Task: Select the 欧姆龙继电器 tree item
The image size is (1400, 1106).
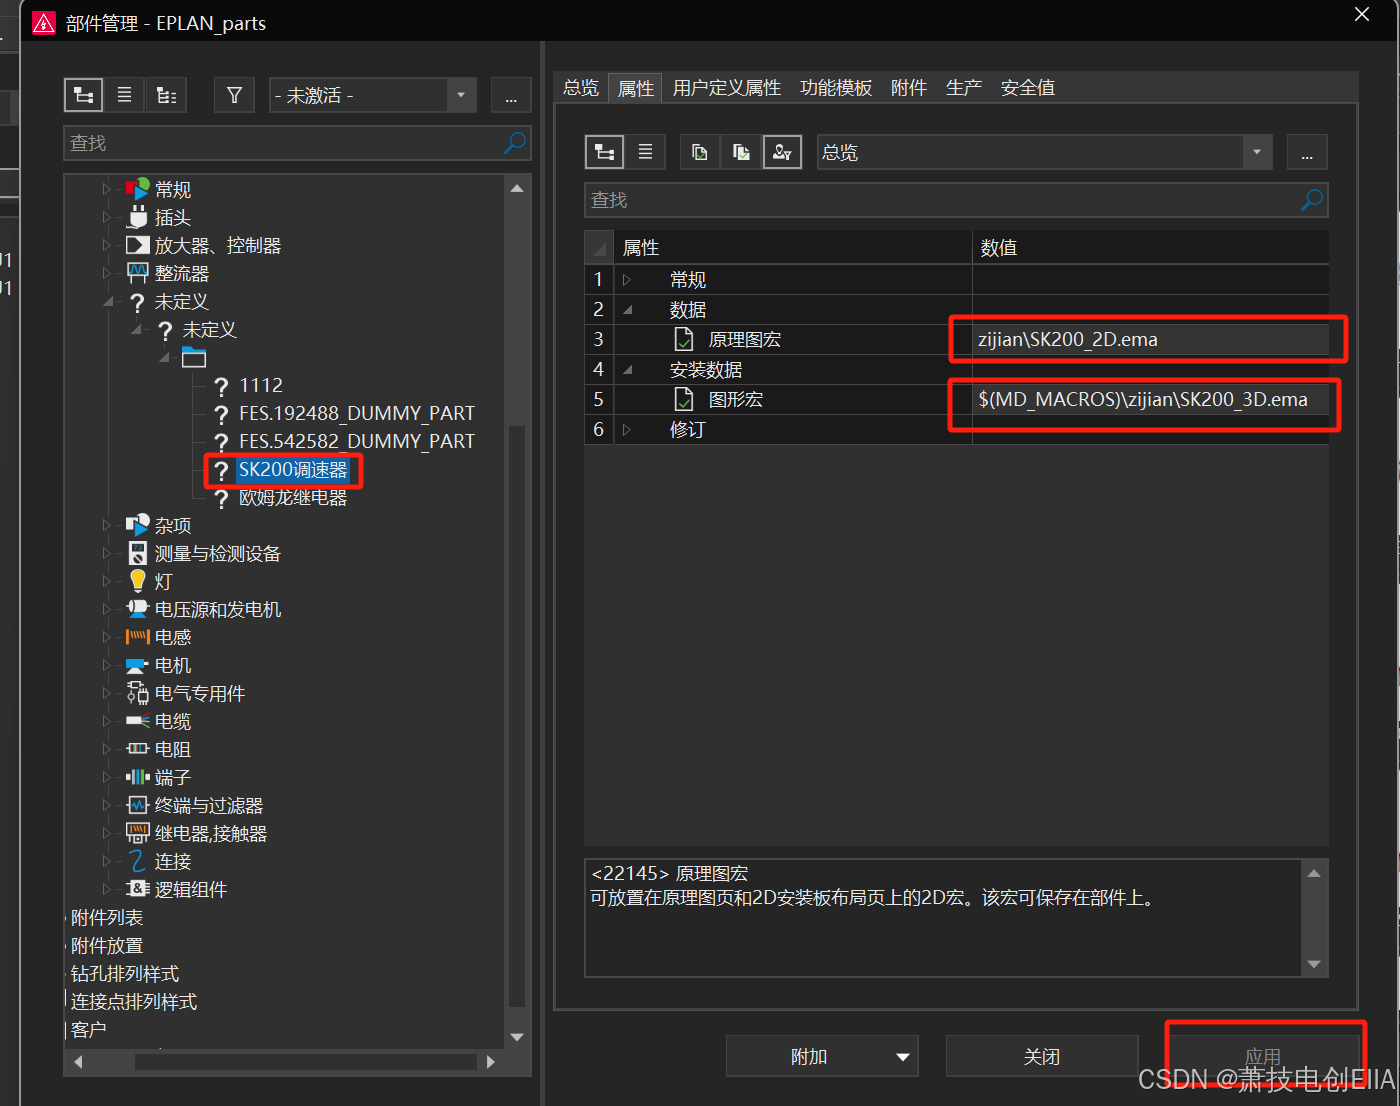Action: 293,497
